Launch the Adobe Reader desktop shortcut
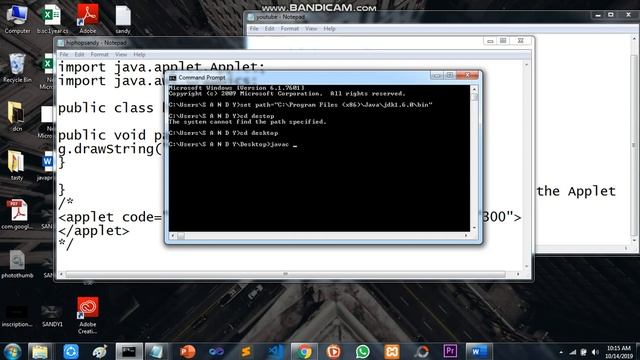640x360 pixels. (88, 18)
